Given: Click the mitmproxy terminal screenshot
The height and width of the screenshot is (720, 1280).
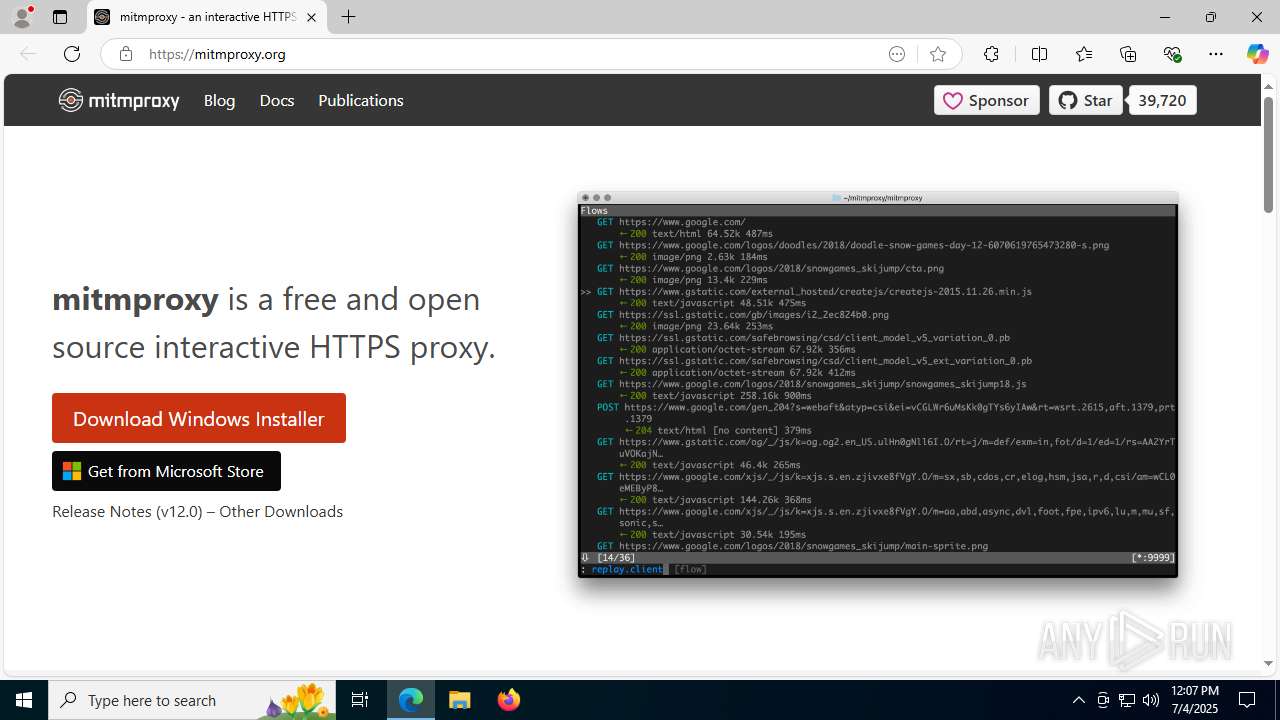Looking at the screenshot, I should pyautogui.click(x=878, y=385).
